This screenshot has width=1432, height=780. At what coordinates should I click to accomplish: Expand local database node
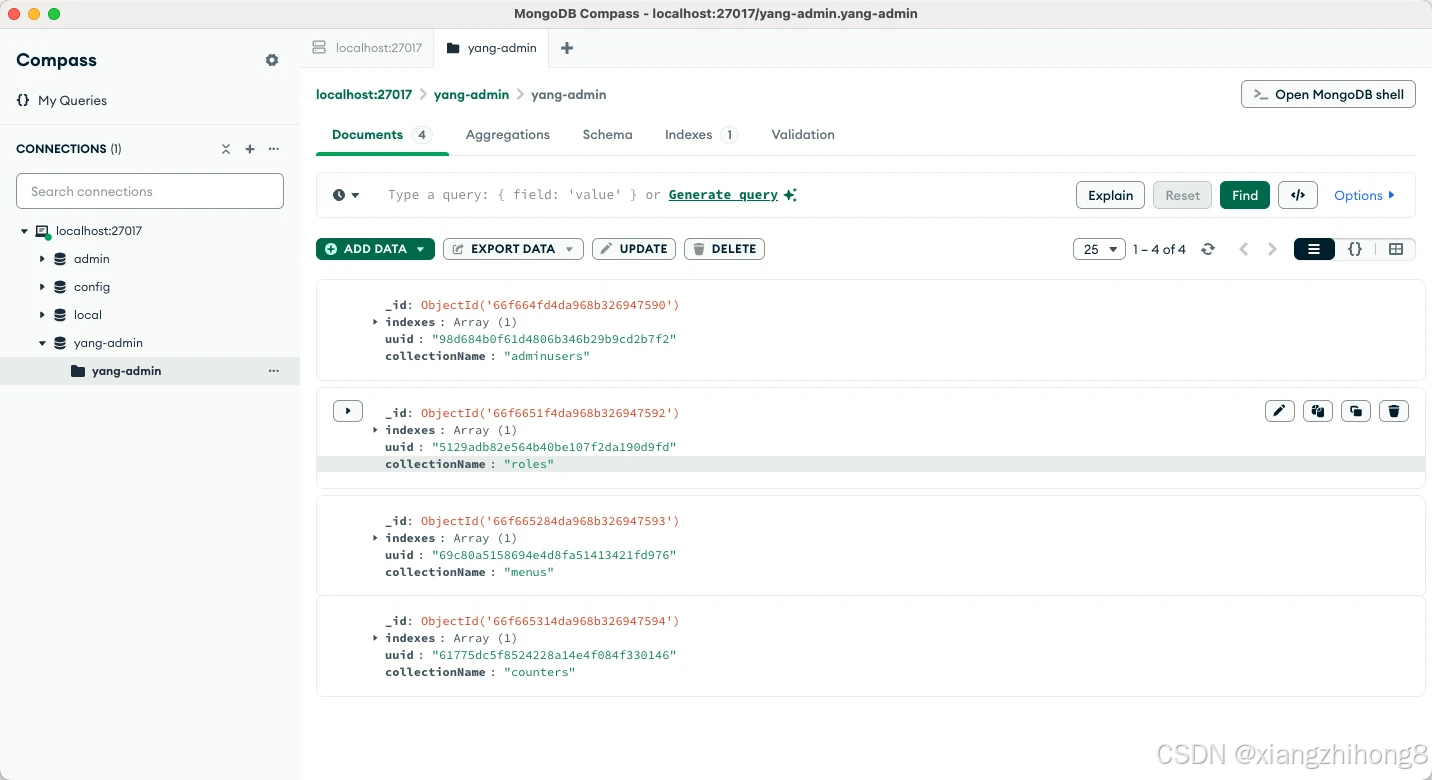tap(42, 315)
